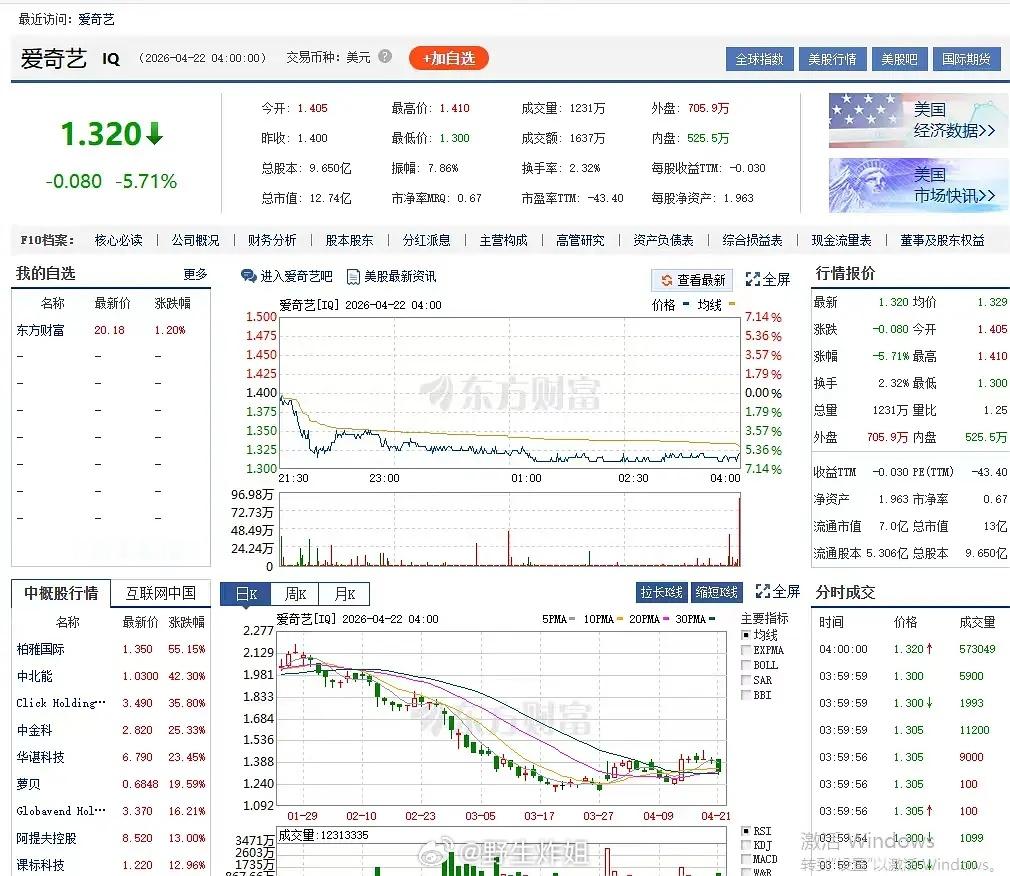The image size is (1010, 876).
Task: Select 中金科 in the stock list
Action: tap(34, 730)
